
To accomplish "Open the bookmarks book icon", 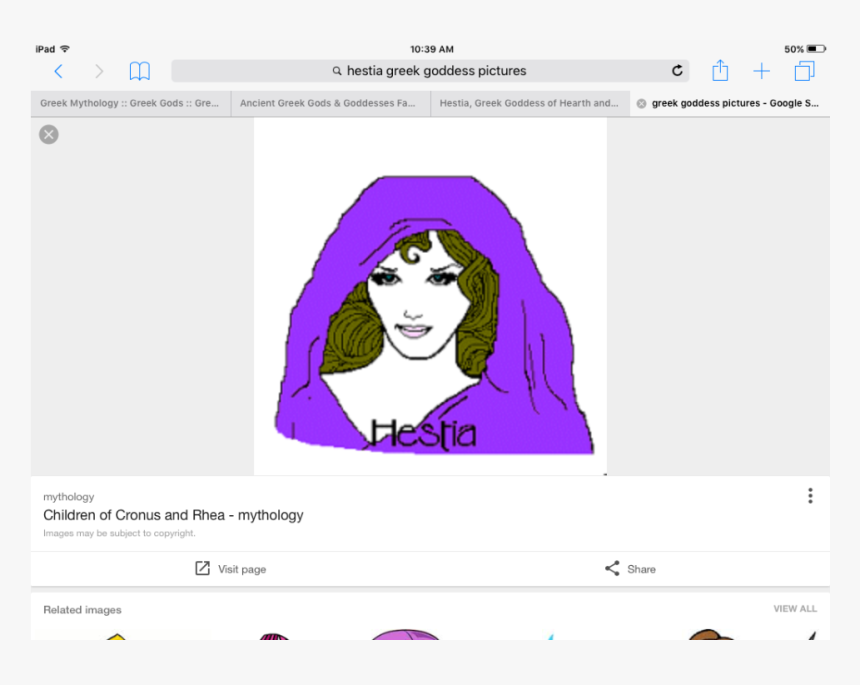I will coord(140,71).
